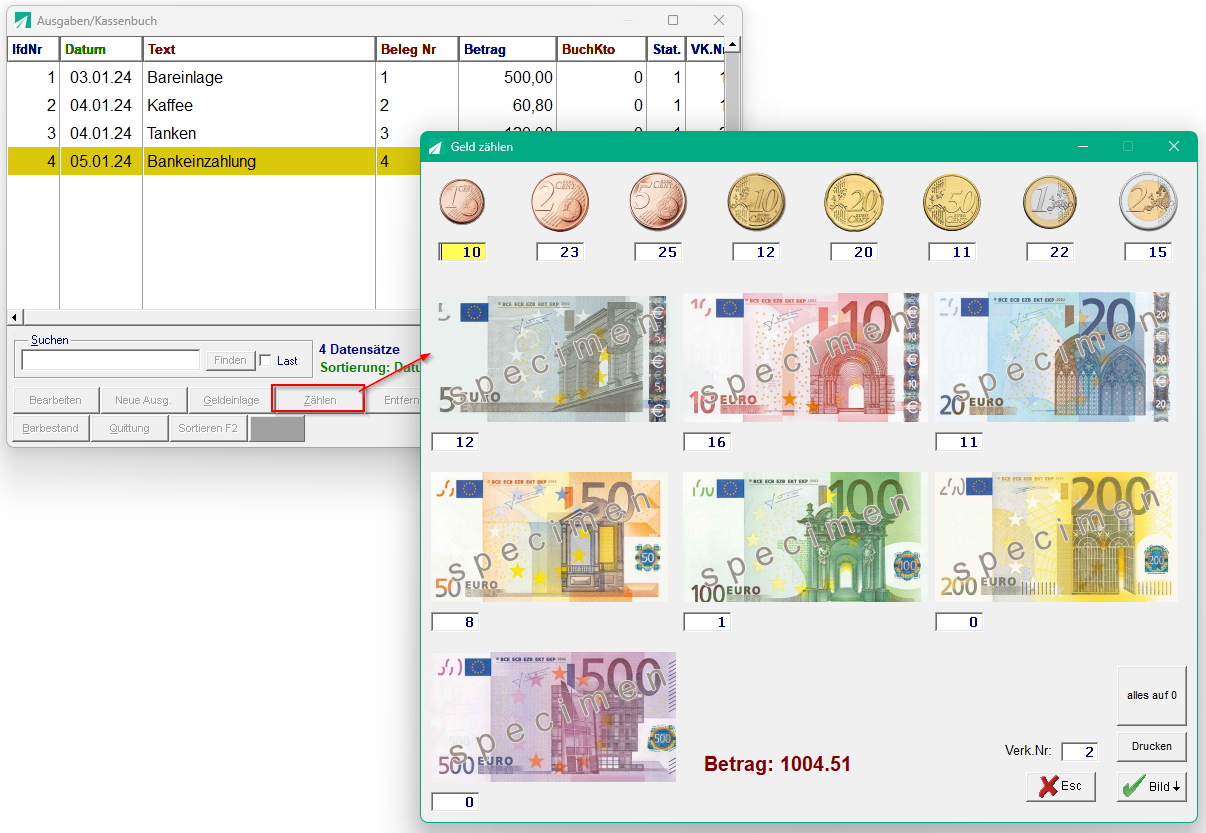Focus the 1 euro count field showing 22
1206x833 pixels.
[1050, 252]
